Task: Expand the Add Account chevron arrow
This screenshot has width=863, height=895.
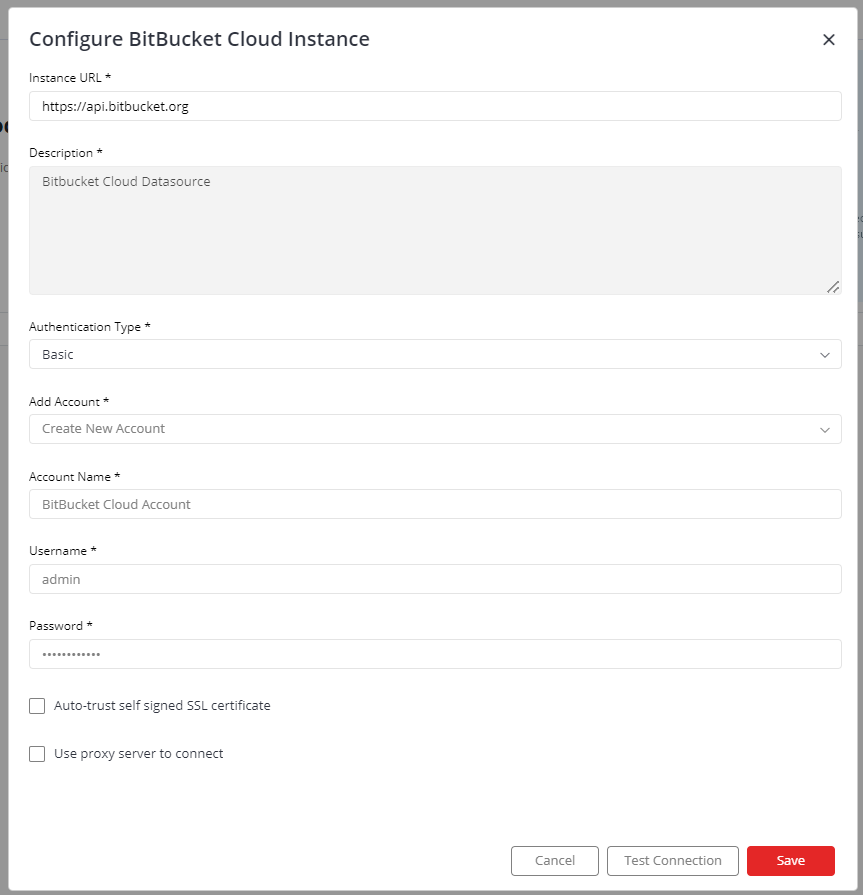Action: coord(824,430)
